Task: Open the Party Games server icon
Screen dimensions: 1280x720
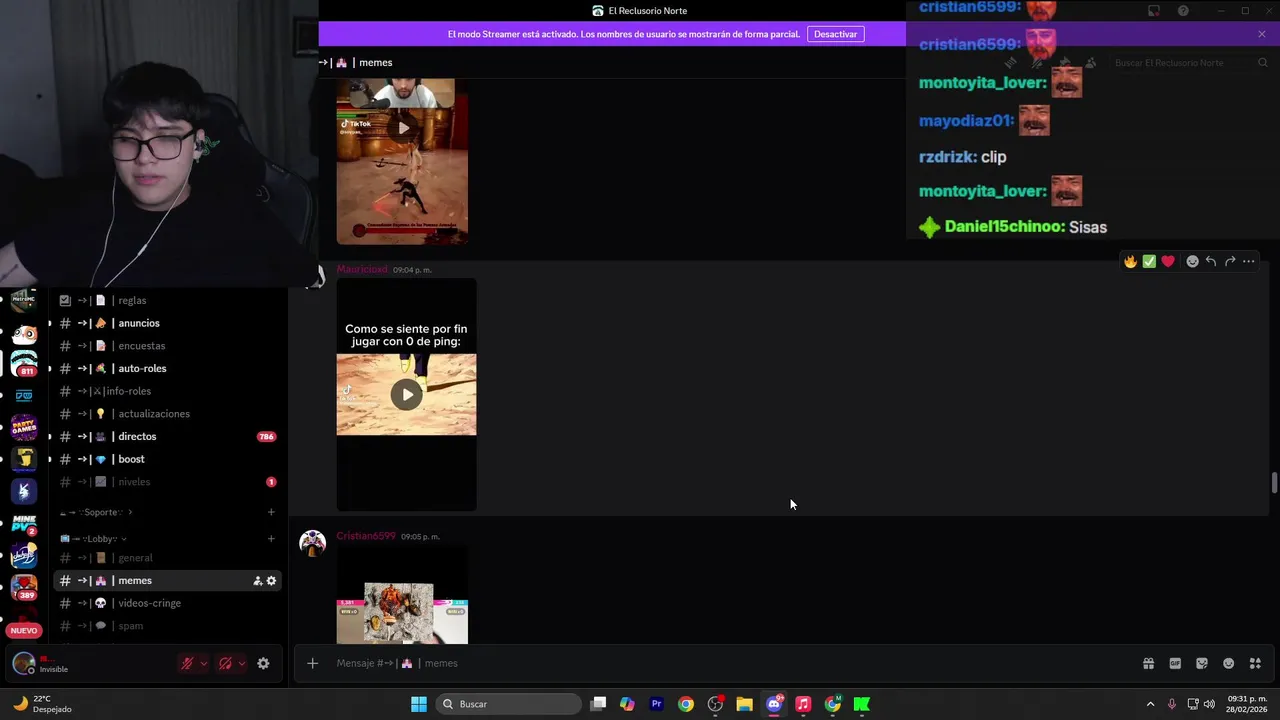Action: (x=24, y=427)
